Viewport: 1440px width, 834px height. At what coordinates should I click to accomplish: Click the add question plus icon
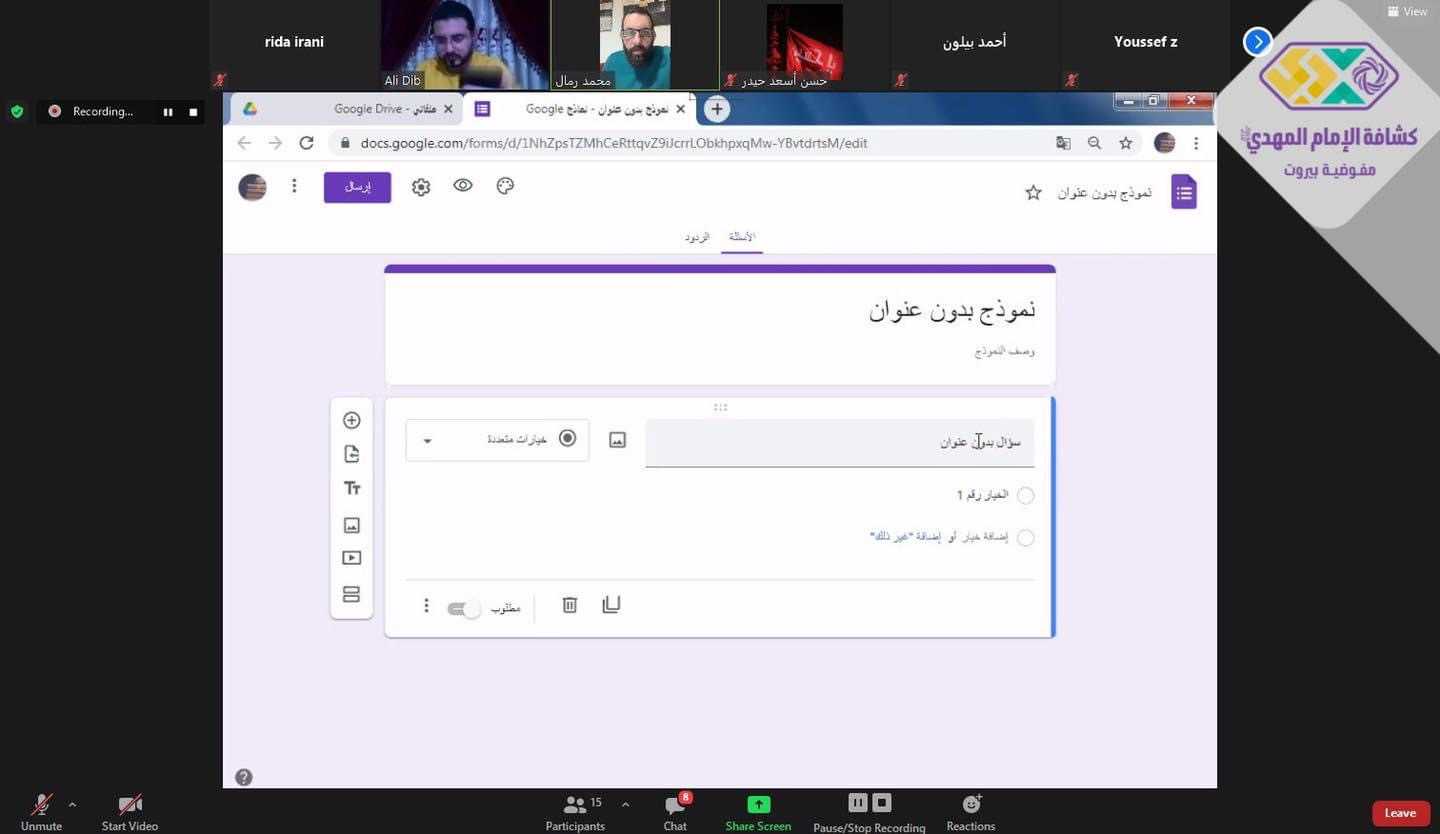[351, 420]
